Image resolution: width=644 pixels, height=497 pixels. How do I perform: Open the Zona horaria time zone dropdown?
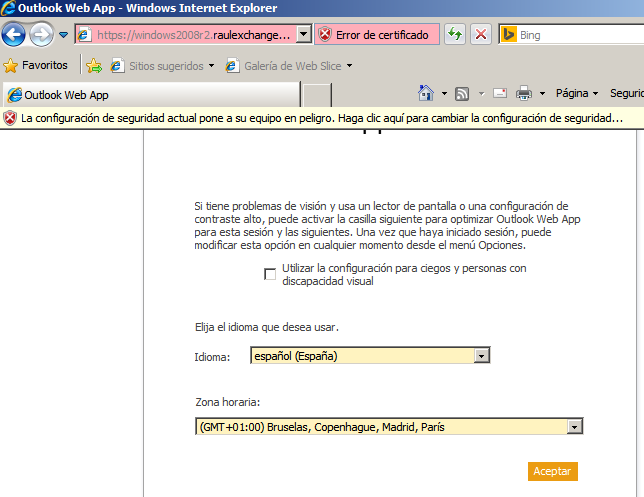point(389,426)
